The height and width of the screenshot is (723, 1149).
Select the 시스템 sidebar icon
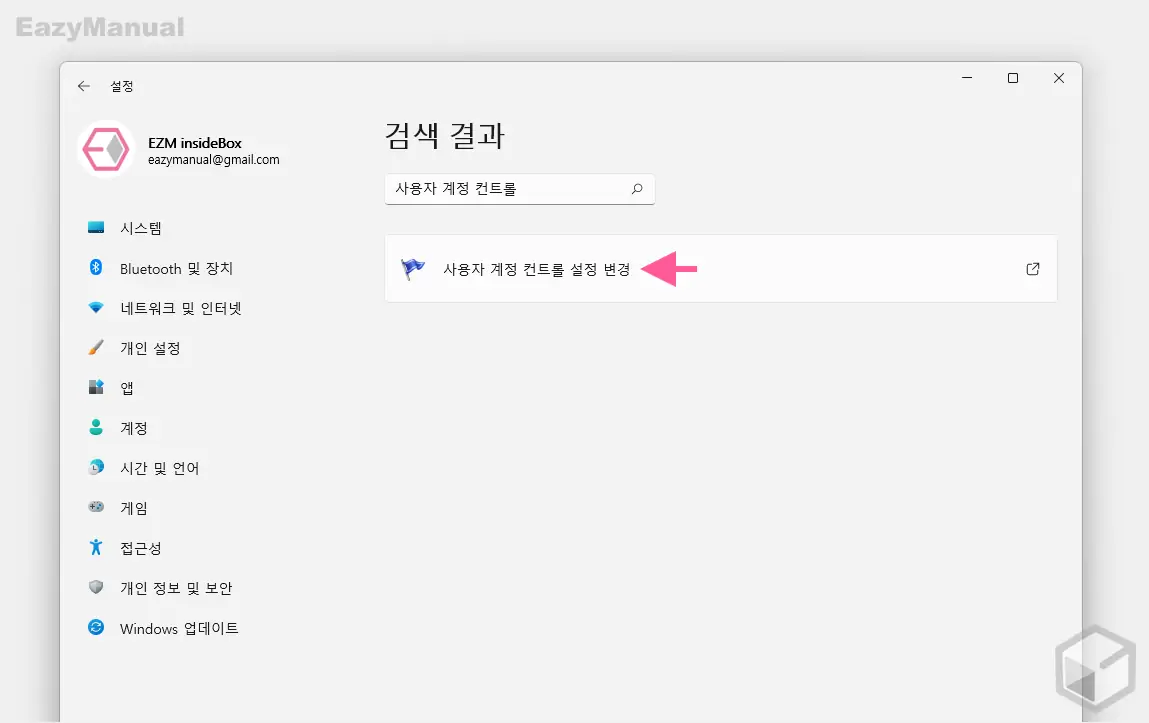(x=95, y=228)
